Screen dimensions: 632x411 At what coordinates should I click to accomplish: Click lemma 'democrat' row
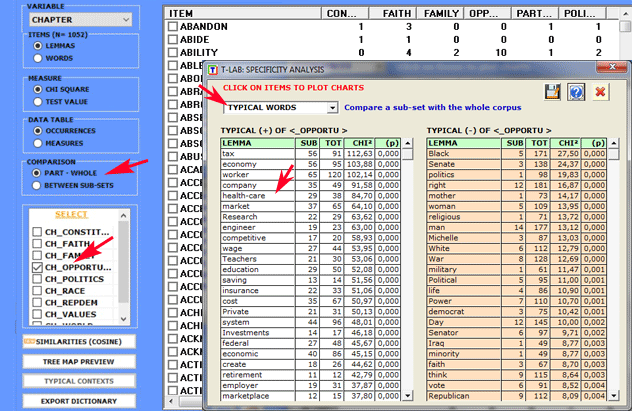464,311
